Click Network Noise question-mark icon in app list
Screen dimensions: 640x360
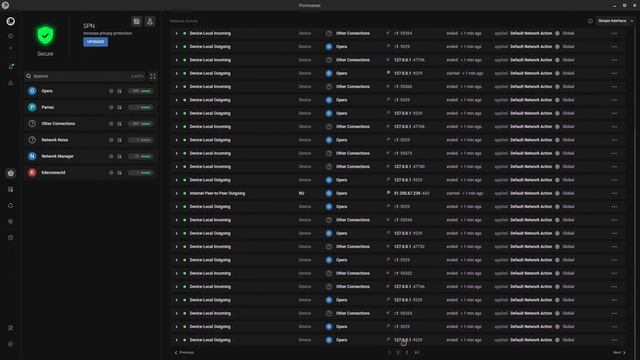pos(32,140)
